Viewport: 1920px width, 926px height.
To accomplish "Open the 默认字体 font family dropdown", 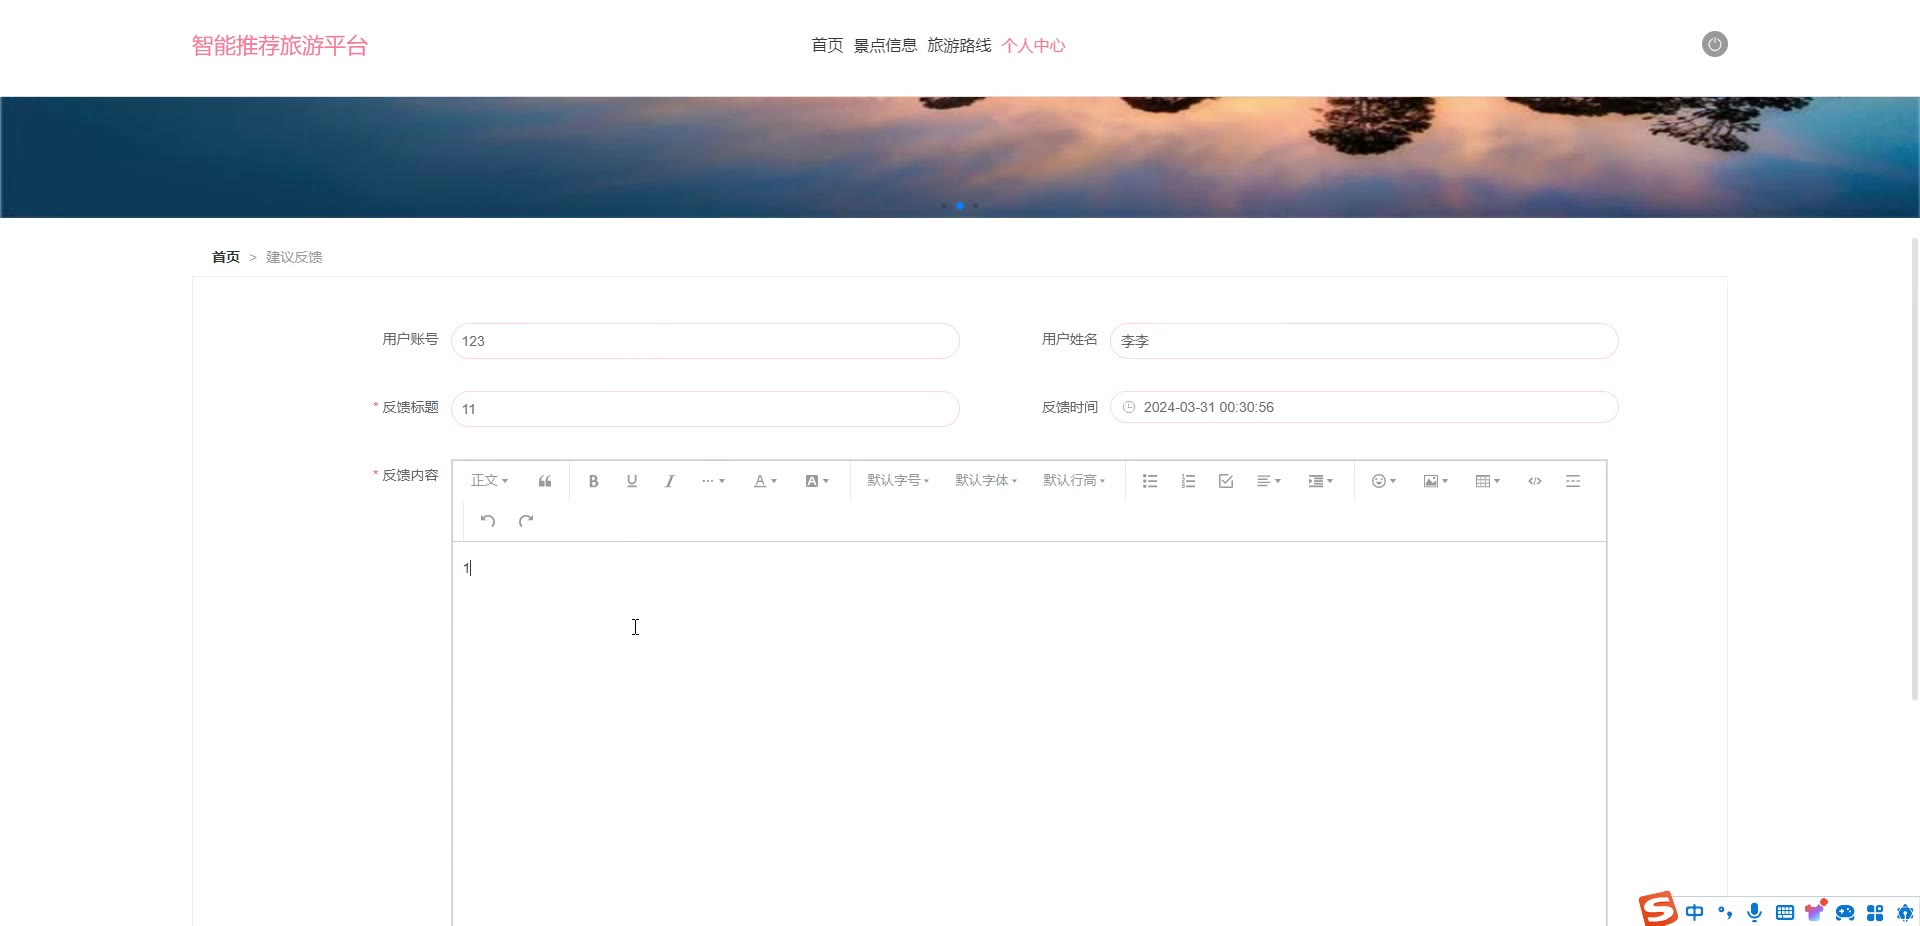I will pos(986,481).
